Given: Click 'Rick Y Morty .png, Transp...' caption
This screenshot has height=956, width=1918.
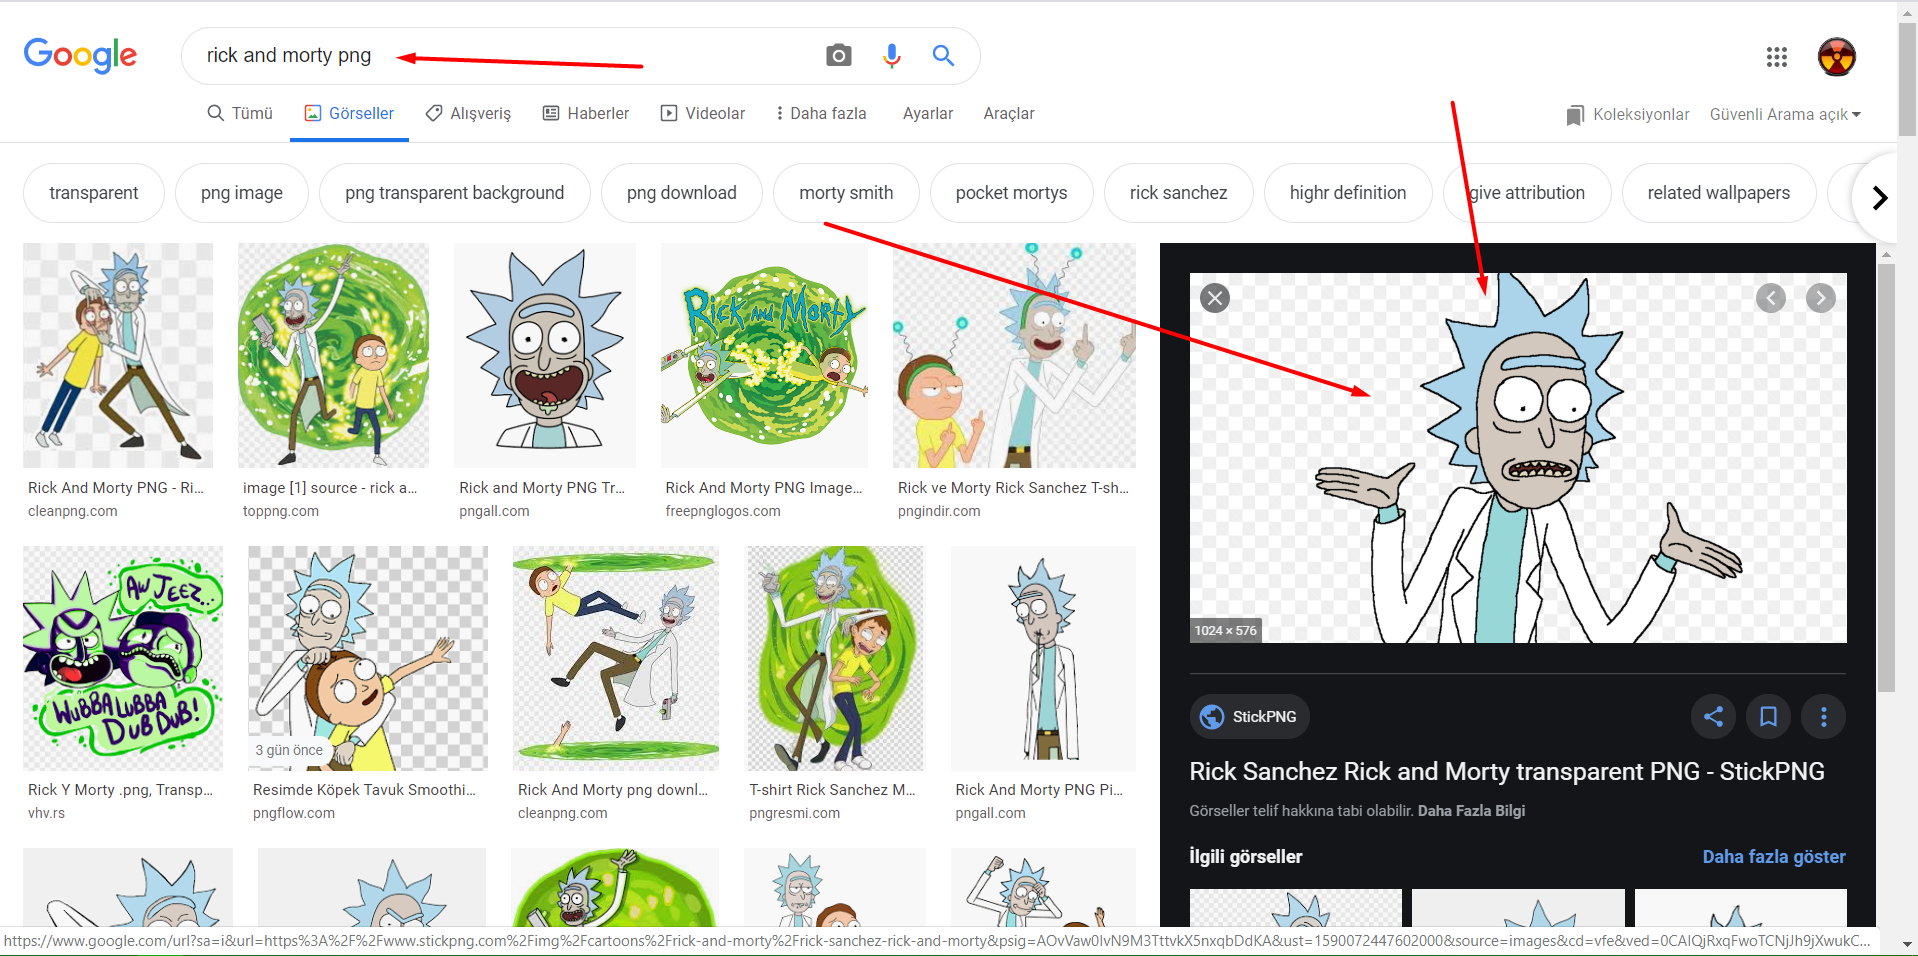Looking at the screenshot, I should pos(120,790).
